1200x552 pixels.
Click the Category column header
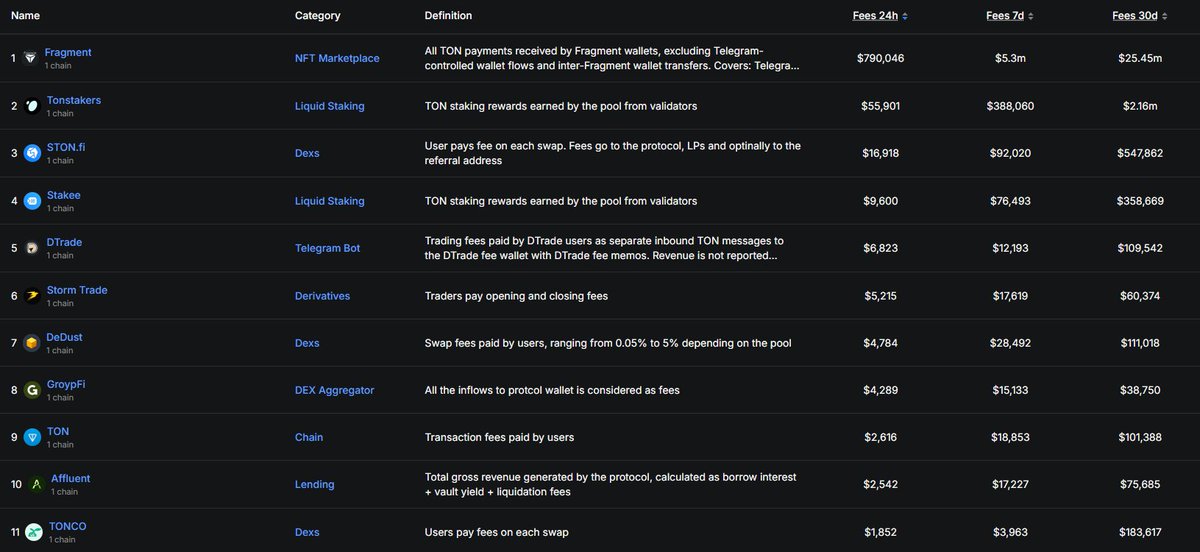(318, 16)
